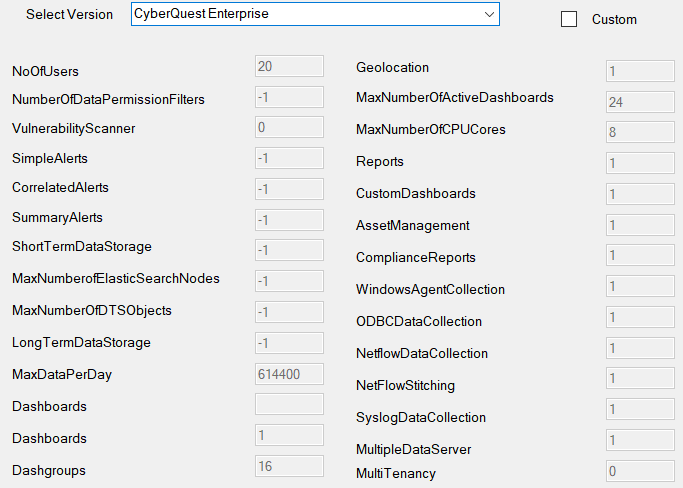Click the CustomDashboards value field
The image size is (683, 488).
coord(640,194)
